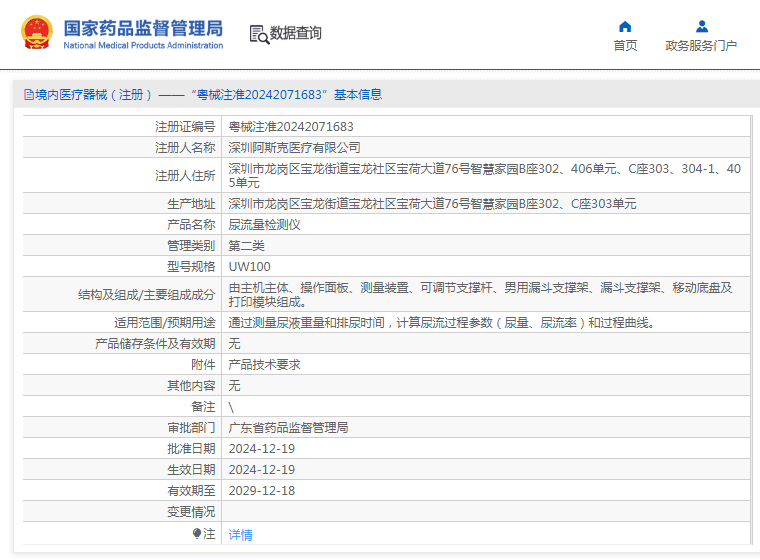Image resolution: width=760 pixels, height=560 pixels.
Task: Click the 政务服务门户 person icon
Action: [701, 26]
